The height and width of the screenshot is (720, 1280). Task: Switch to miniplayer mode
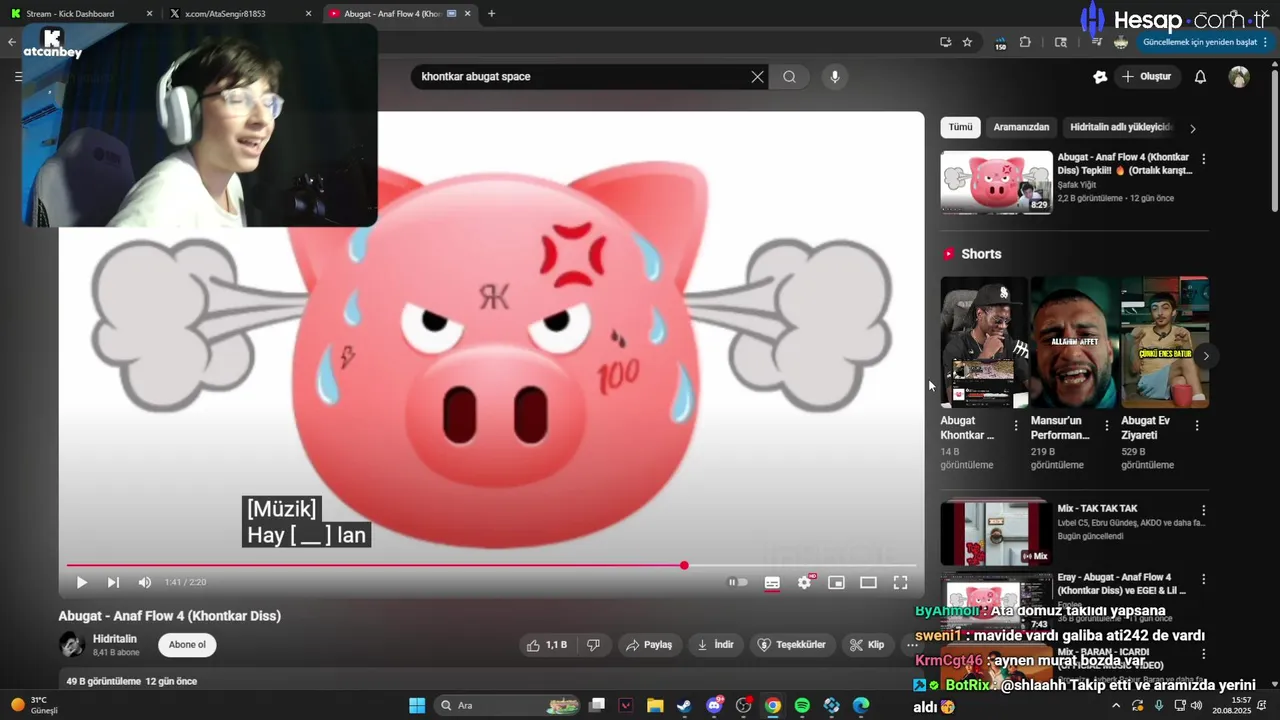(x=836, y=582)
